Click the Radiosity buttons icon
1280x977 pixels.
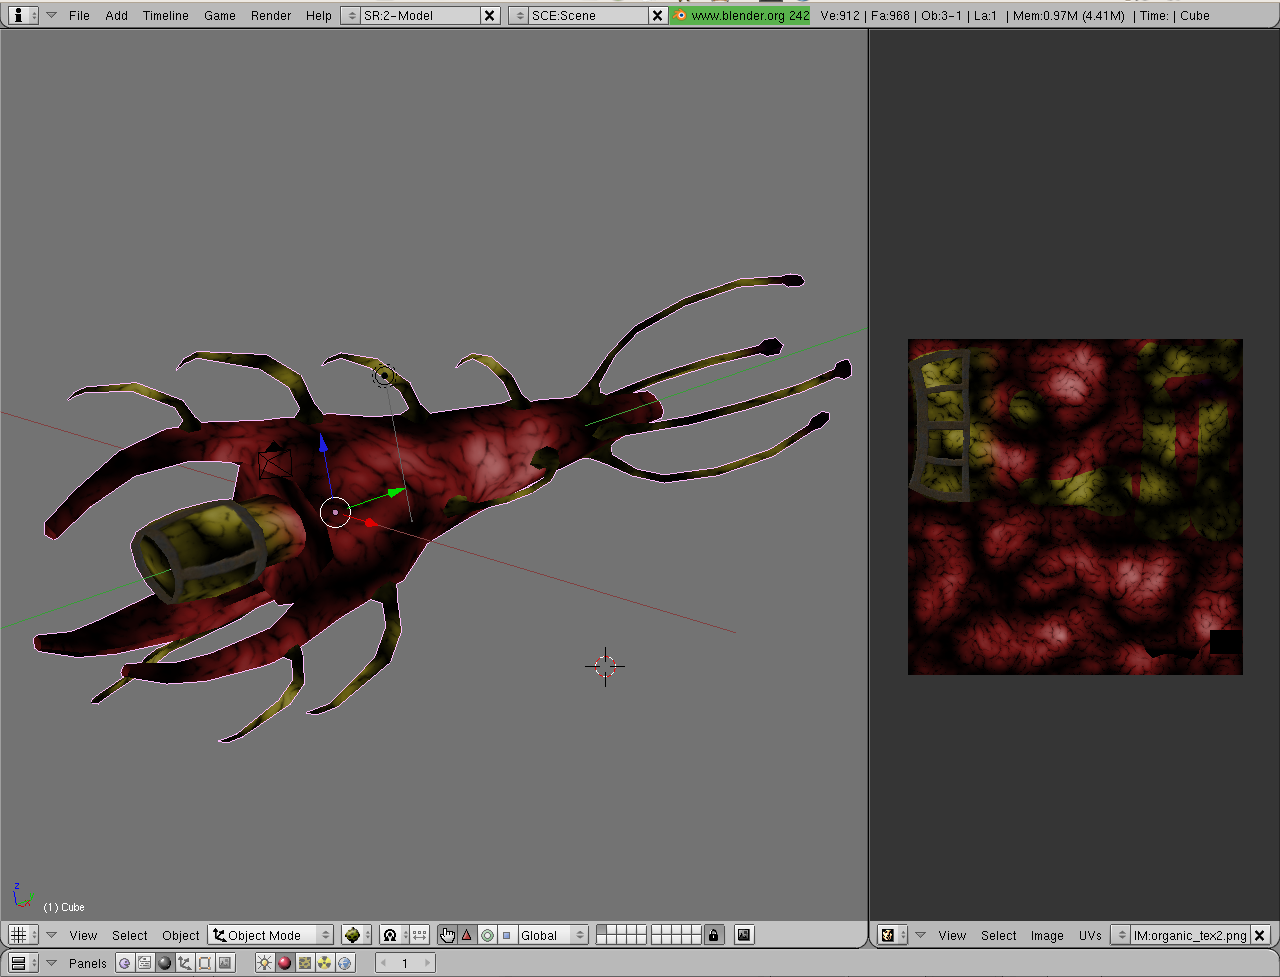[325, 963]
